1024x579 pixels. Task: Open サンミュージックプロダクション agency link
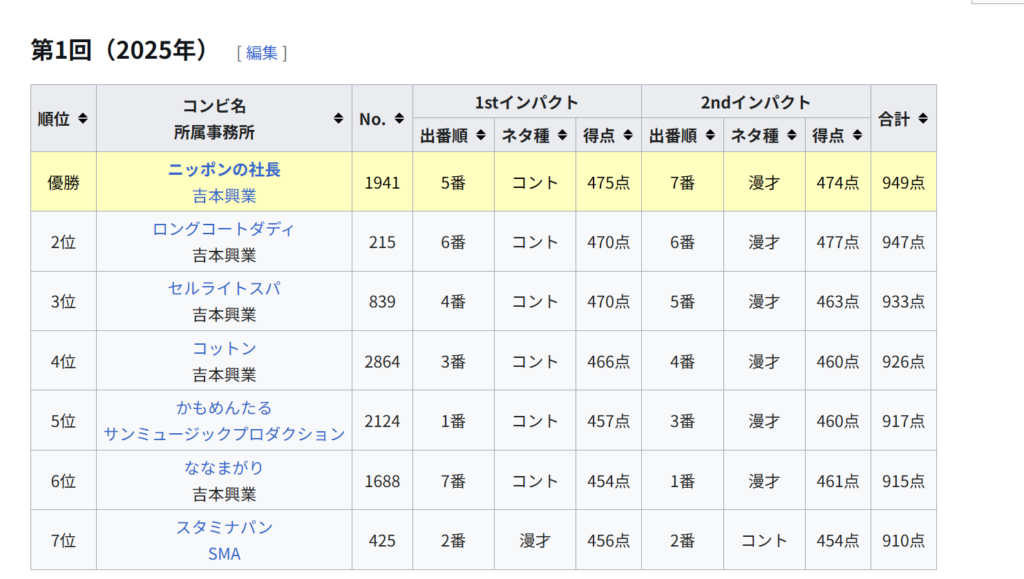(224, 434)
